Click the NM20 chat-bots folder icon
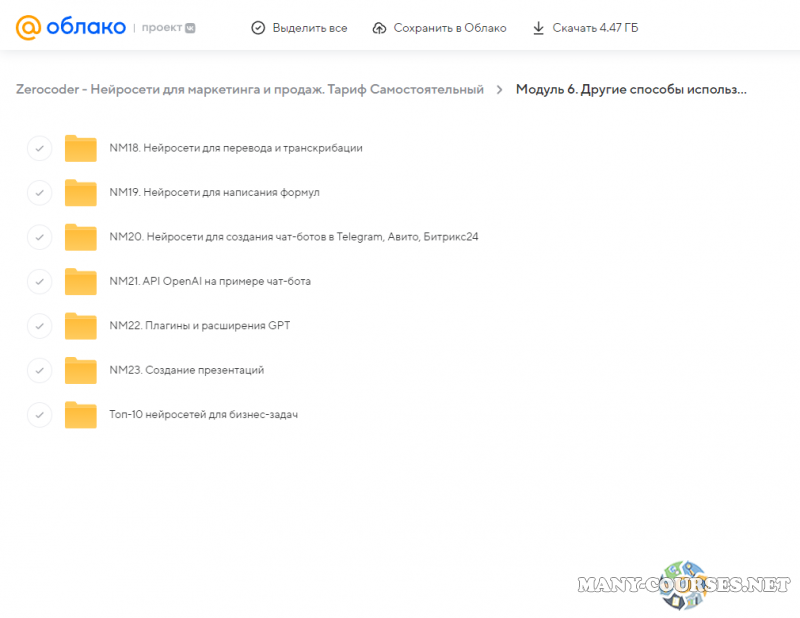The image size is (800, 618). 80,237
